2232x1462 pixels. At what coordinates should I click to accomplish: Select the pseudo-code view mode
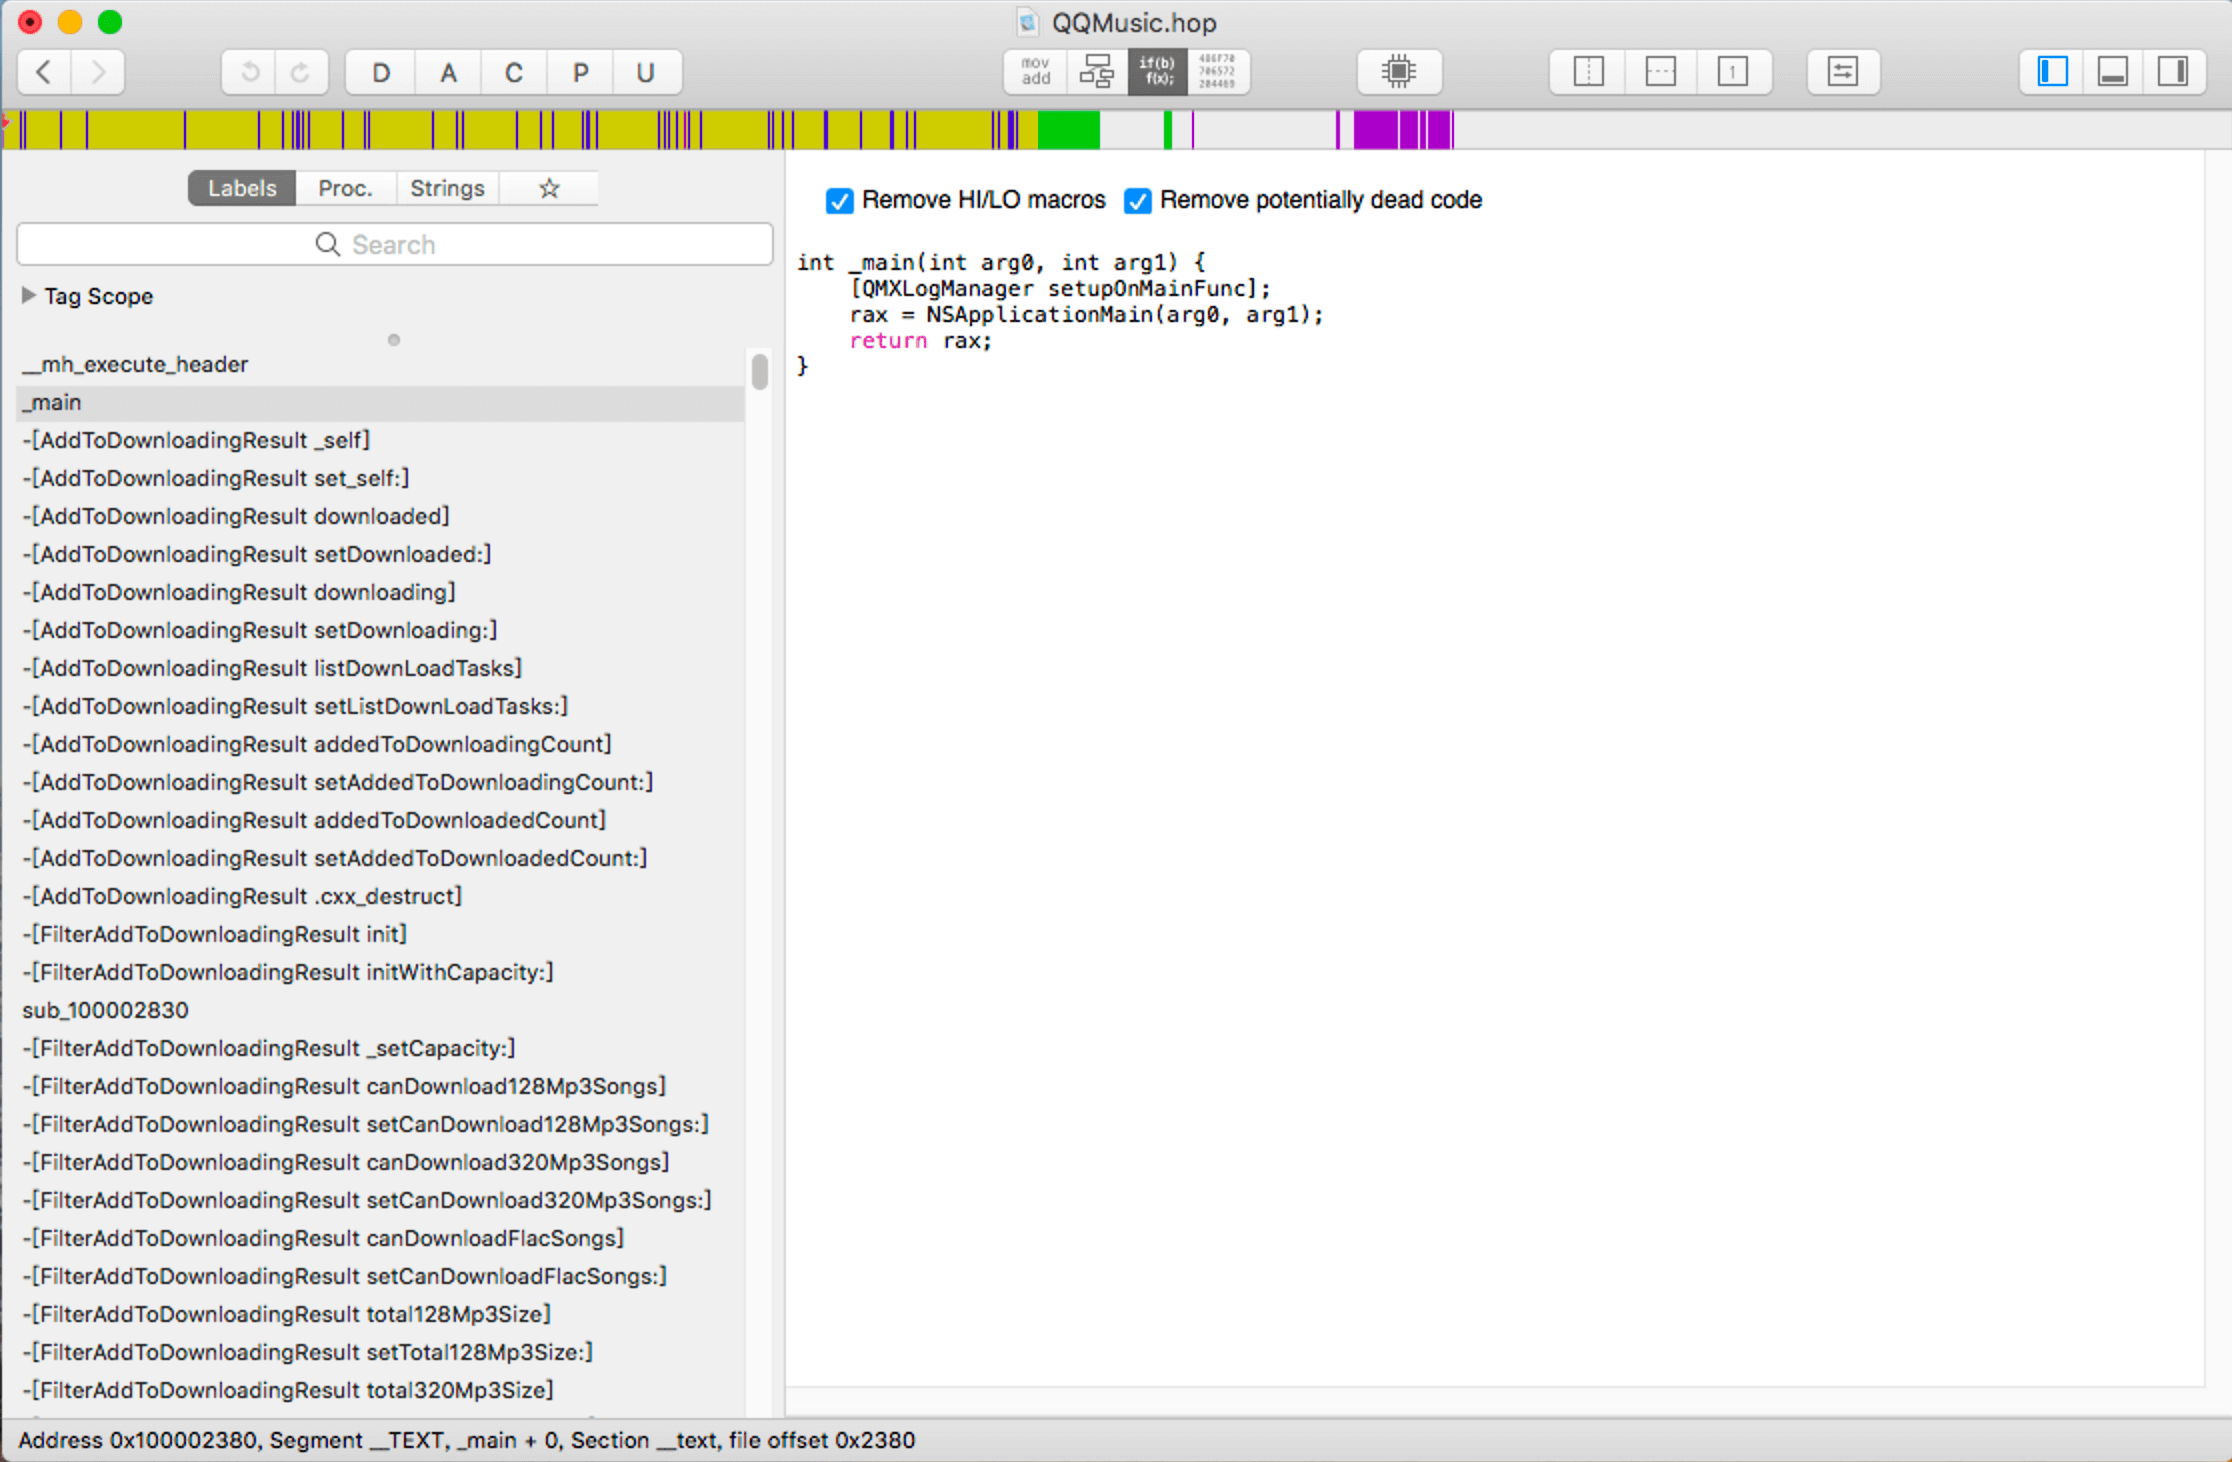pos(1158,72)
